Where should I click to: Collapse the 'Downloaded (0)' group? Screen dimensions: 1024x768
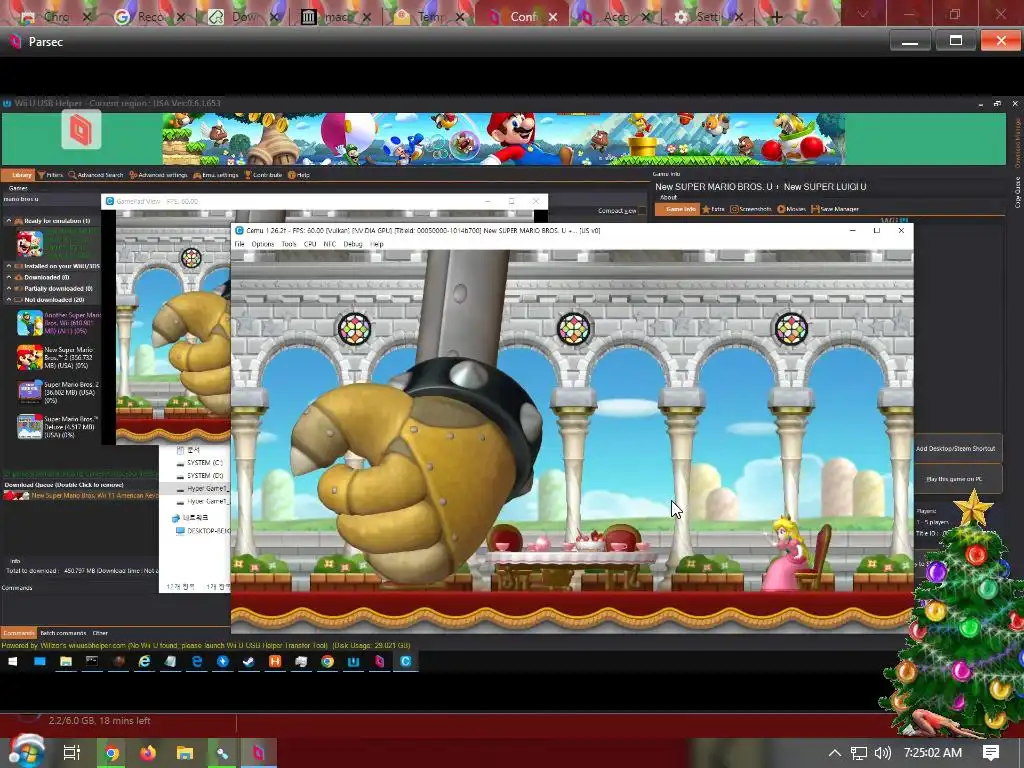(x=8, y=278)
